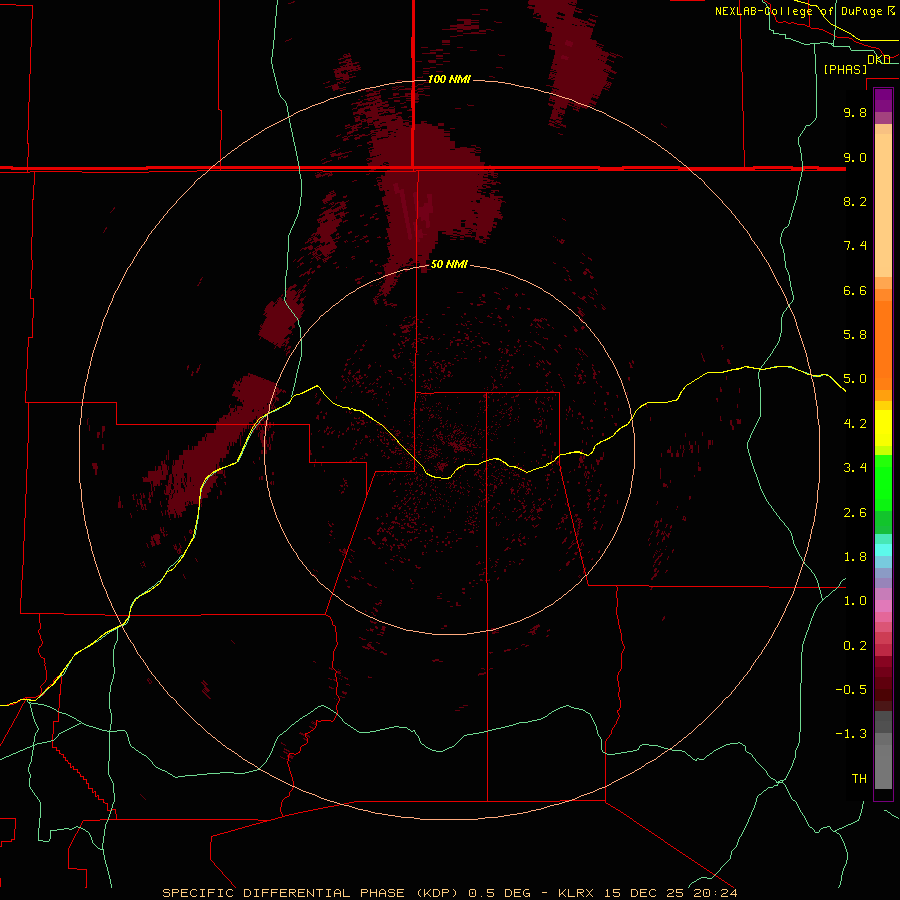This screenshot has height=900, width=900.
Task: Click the 0.2 value on the color scale
Action: tap(855, 646)
